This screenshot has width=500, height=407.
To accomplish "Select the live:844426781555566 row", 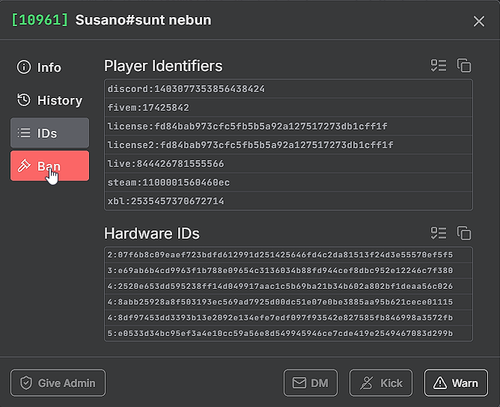I will pos(288,164).
